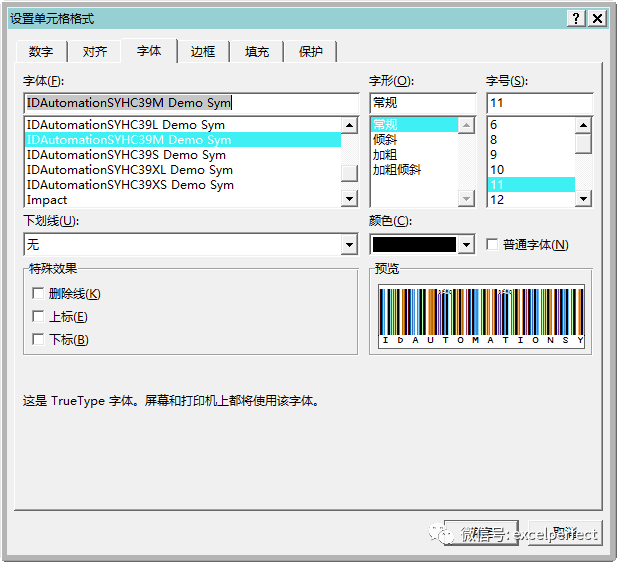Click style list up arrow
Screen dimensions: 617x562
point(466,126)
